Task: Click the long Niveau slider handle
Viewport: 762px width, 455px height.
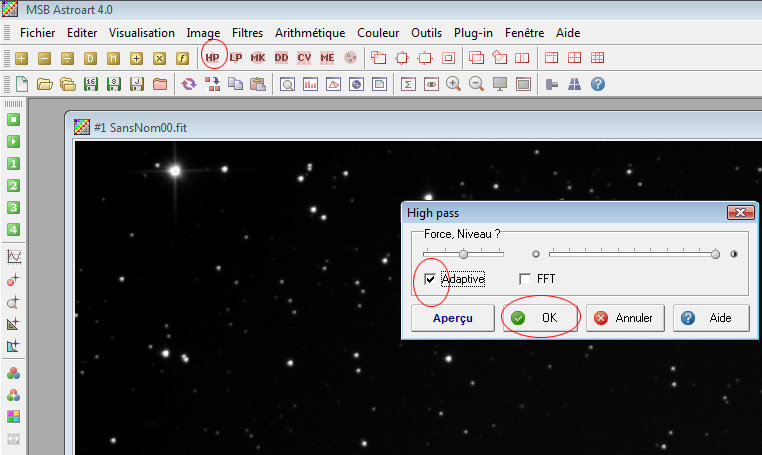Action: pos(715,254)
